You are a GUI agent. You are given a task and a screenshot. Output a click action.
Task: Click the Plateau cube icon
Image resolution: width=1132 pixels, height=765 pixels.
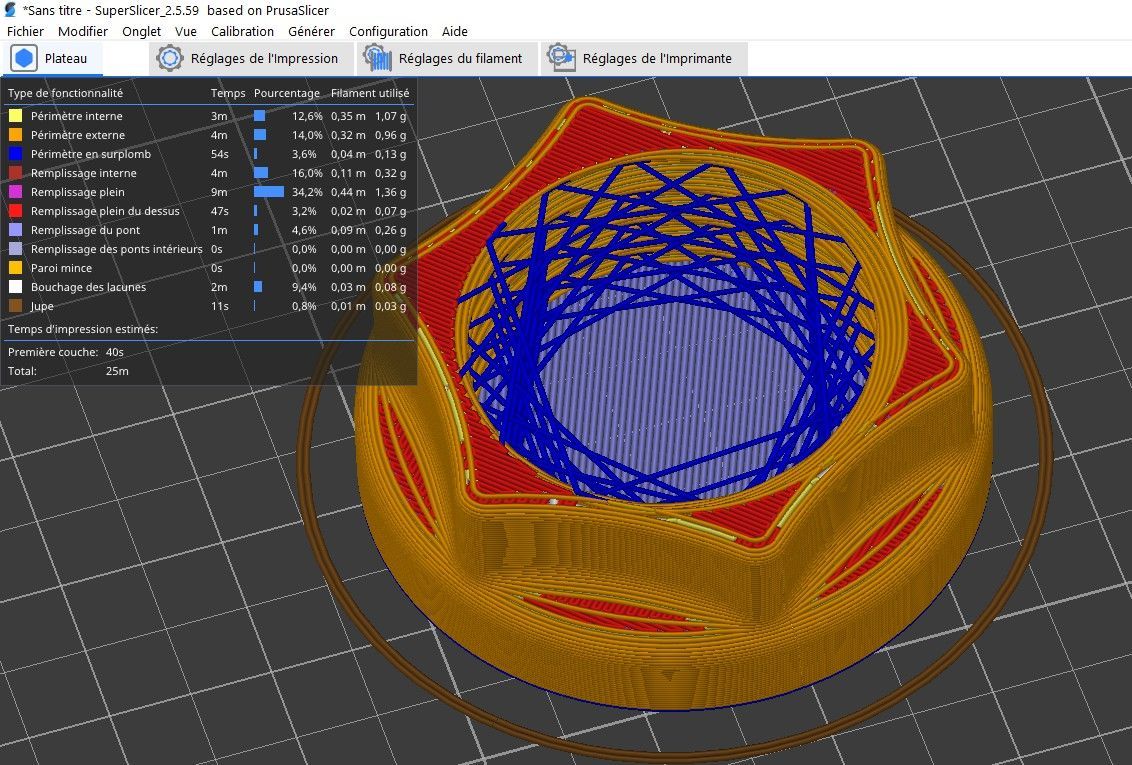[x=24, y=58]
